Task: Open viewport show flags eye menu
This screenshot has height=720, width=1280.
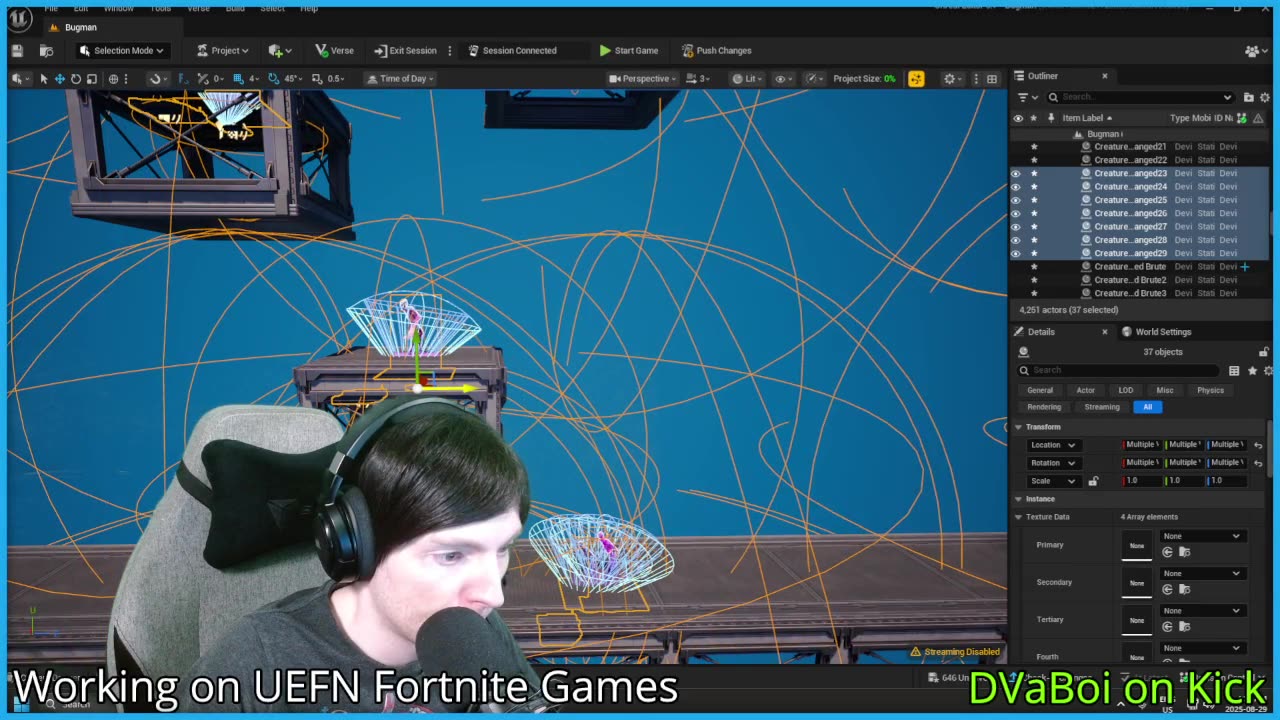Action: coord(783,78)
